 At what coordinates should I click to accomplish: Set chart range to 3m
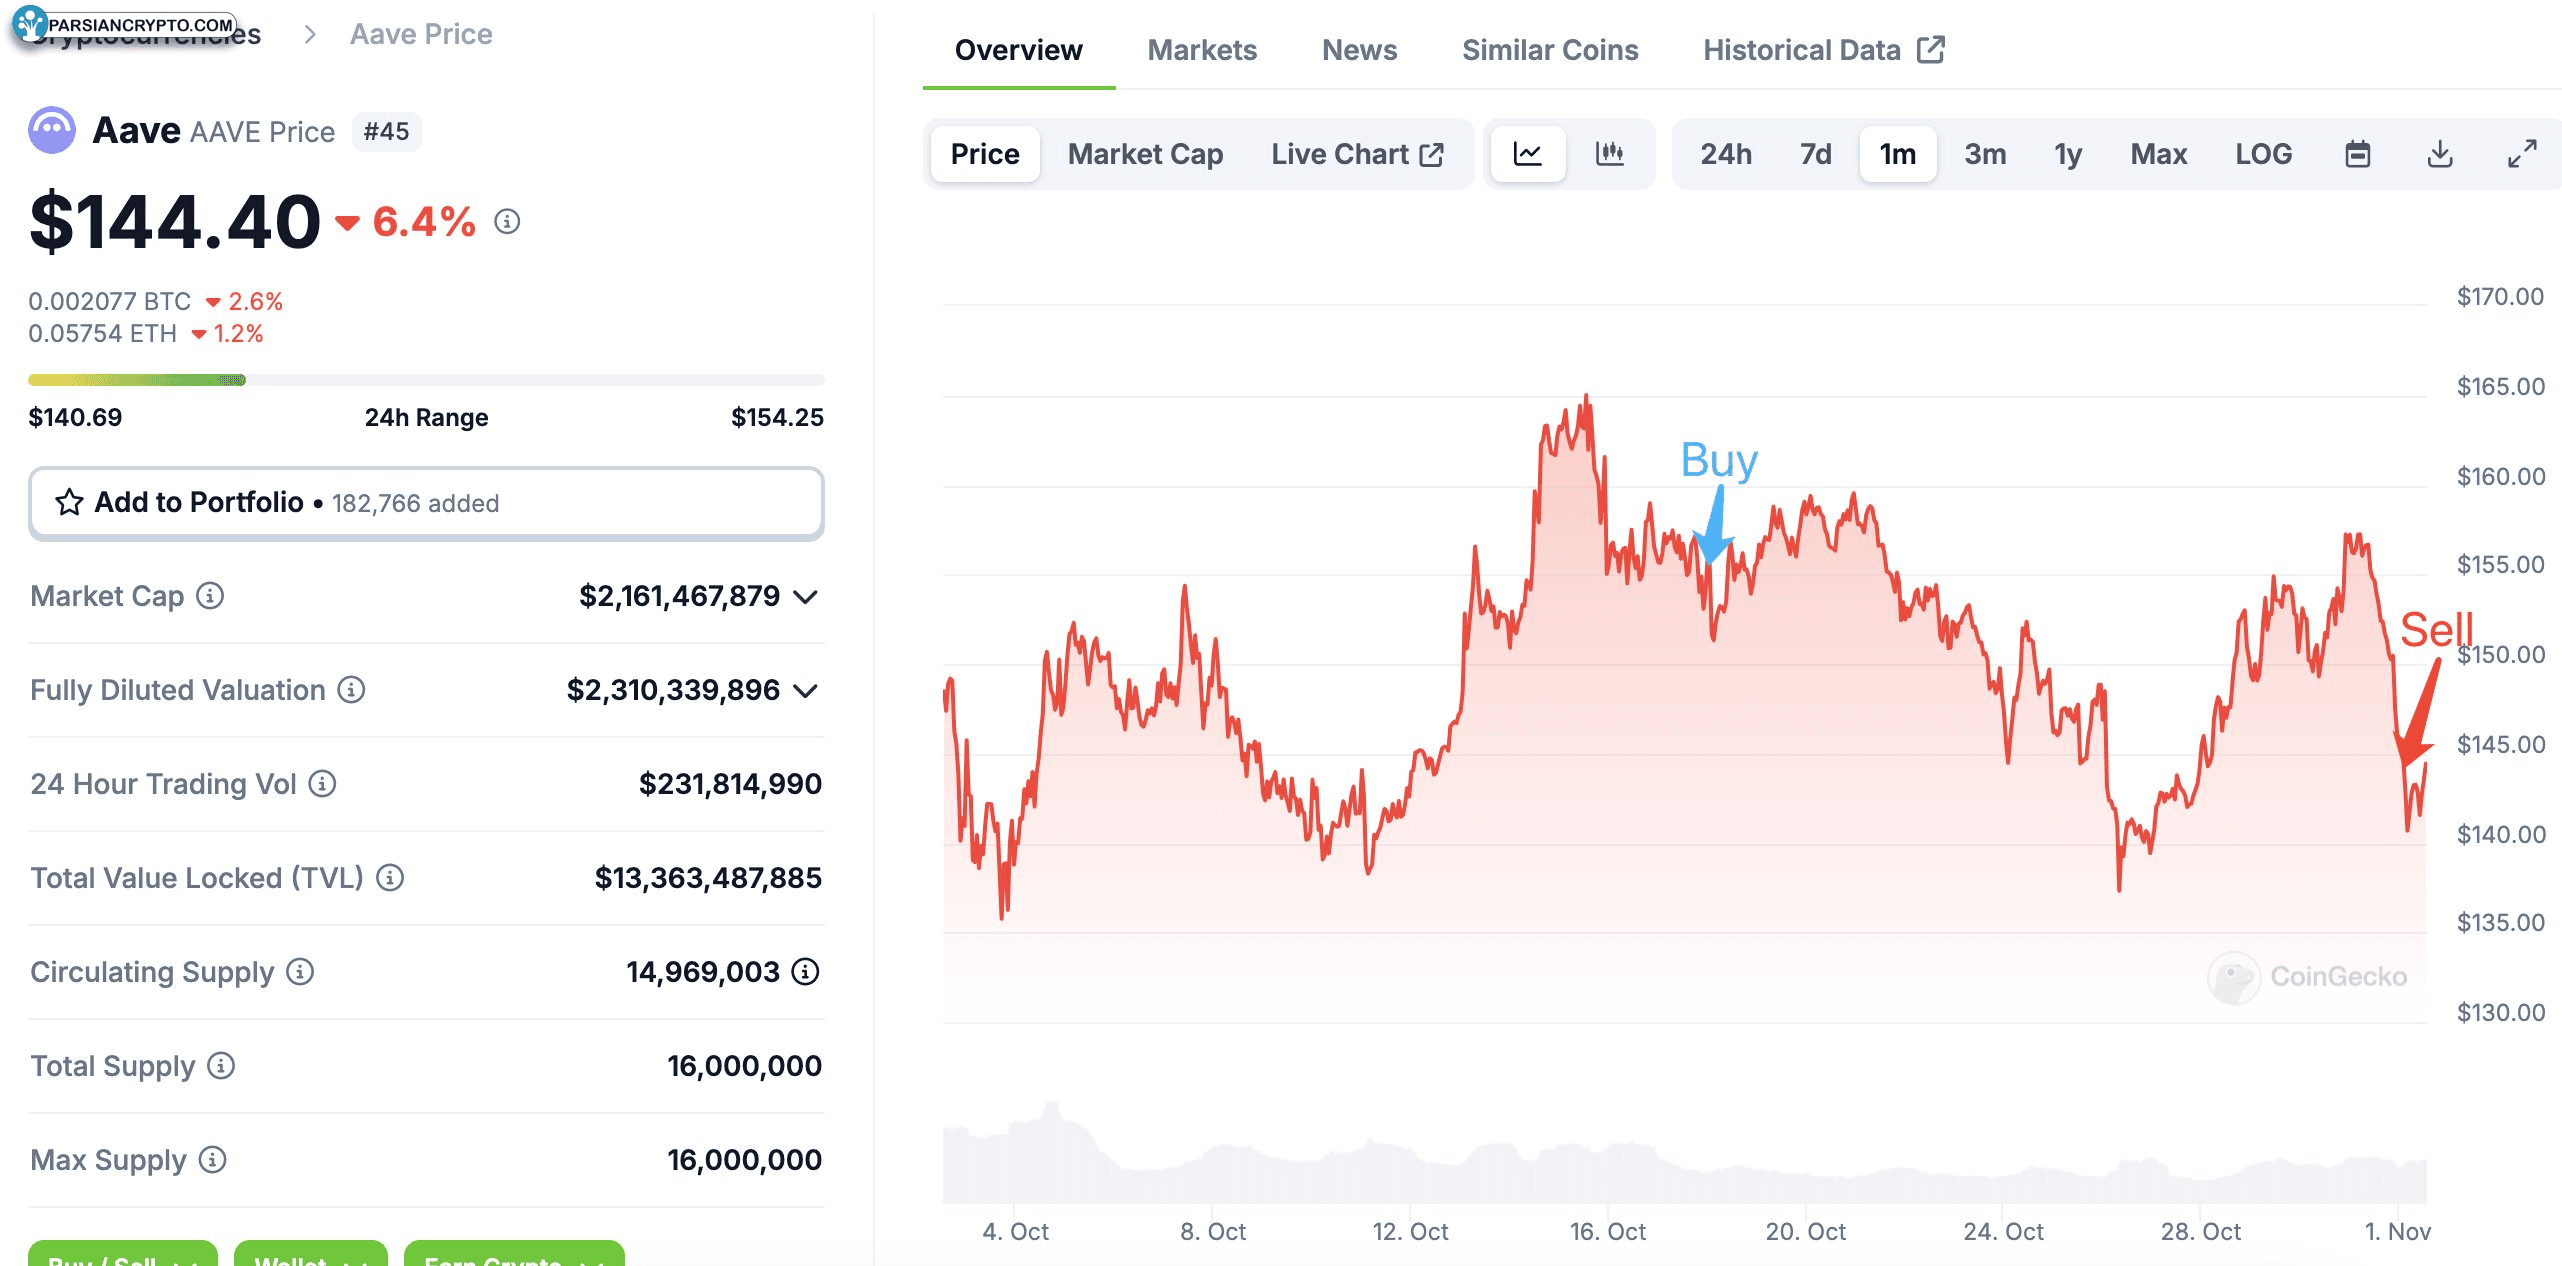click(1985, 154)
